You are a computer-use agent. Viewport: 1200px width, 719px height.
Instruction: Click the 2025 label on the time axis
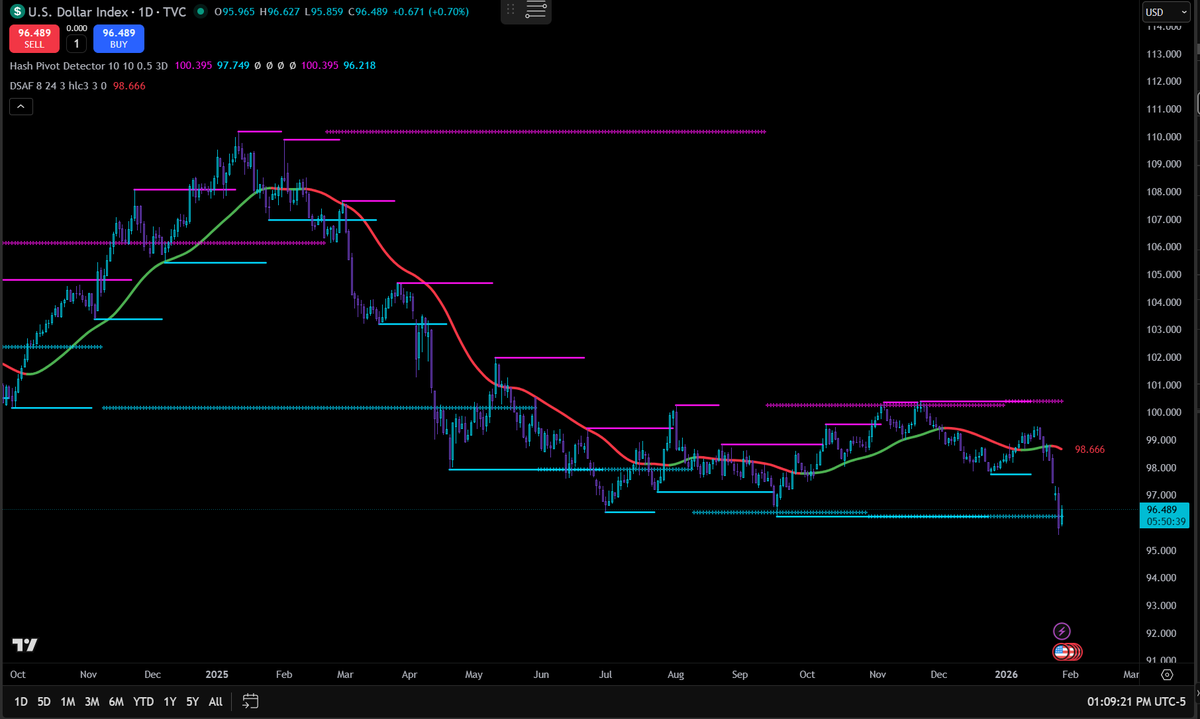pos(217,675)
